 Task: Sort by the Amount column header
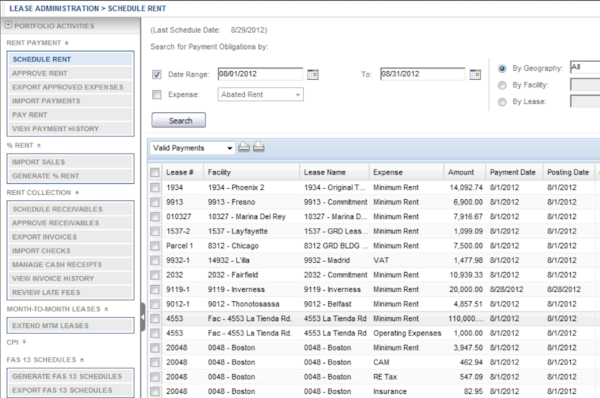pos(465,172)
